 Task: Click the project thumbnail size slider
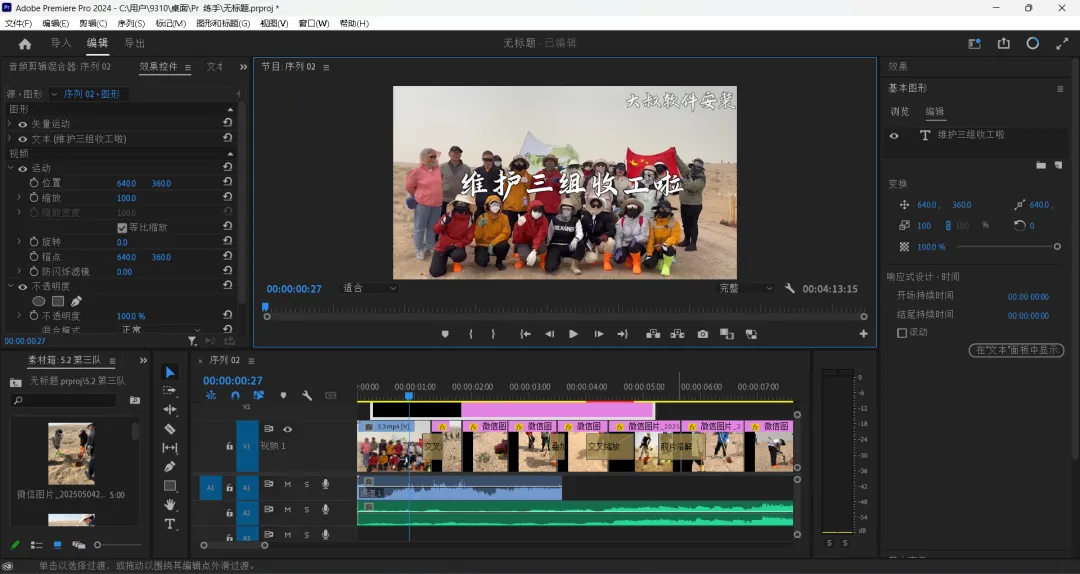coord(100,545)
